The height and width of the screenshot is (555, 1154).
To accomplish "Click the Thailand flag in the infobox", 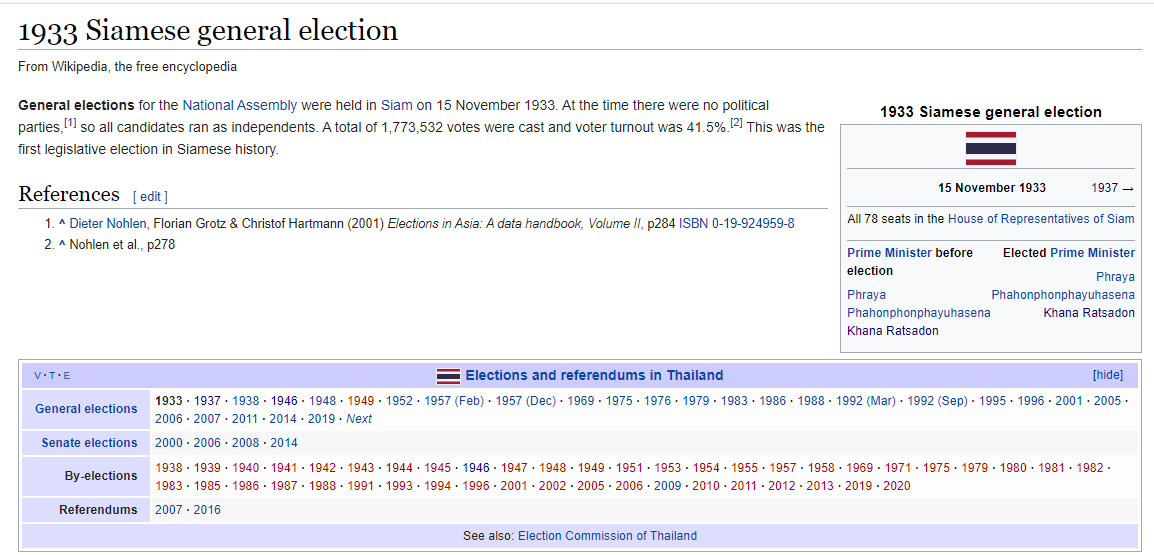I will coord(991,149).
